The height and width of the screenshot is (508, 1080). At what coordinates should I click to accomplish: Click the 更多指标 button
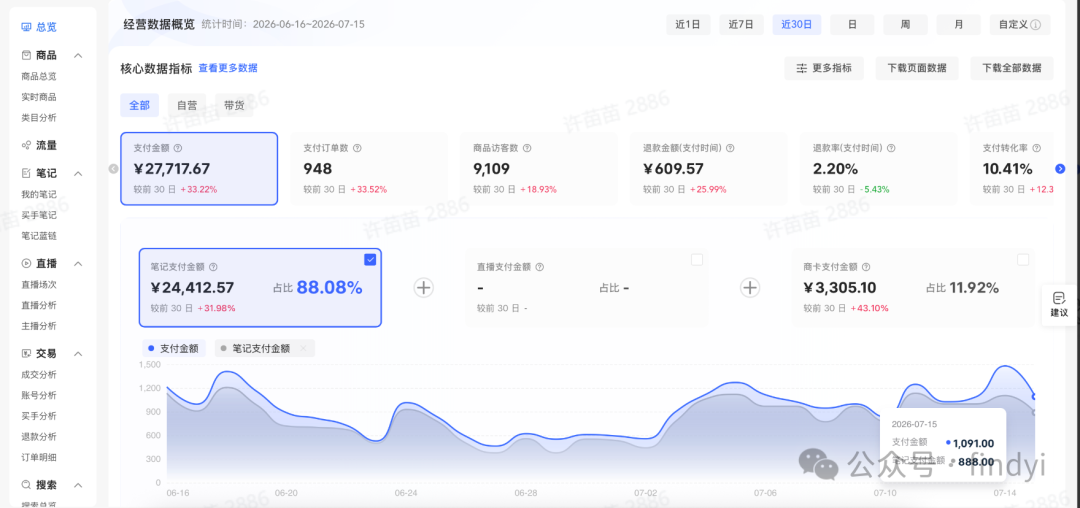[824, 68]
